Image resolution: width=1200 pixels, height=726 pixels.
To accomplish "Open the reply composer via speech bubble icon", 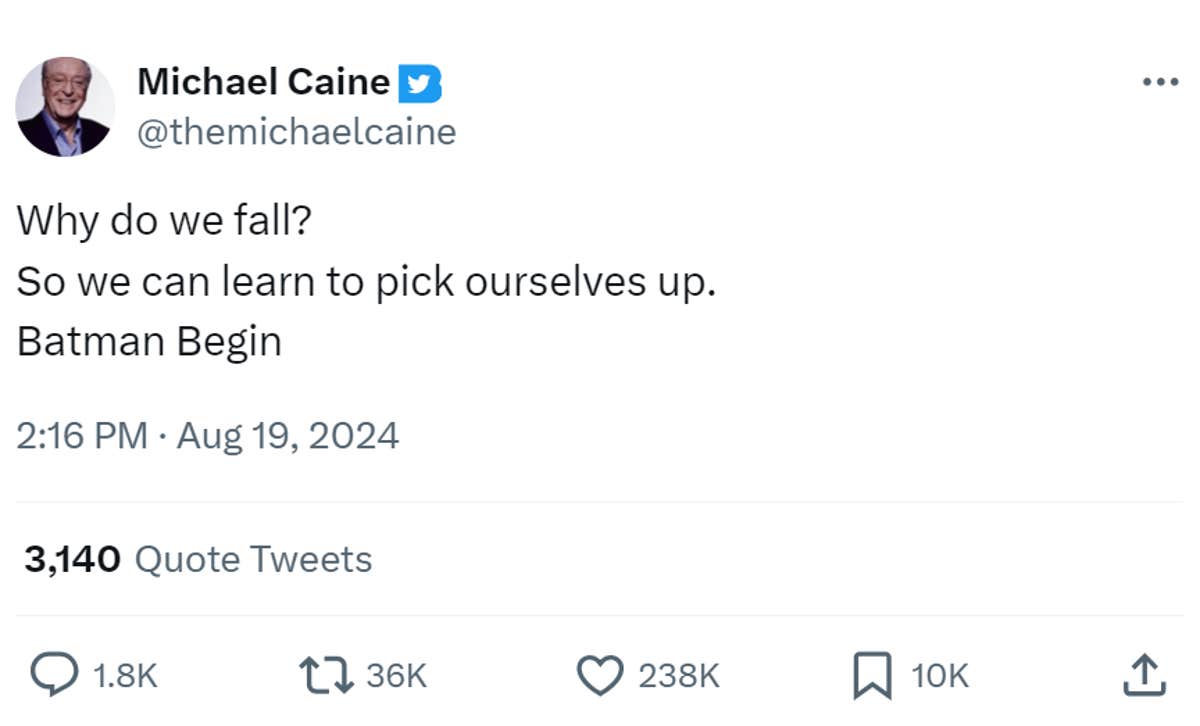I will (55, 675).
